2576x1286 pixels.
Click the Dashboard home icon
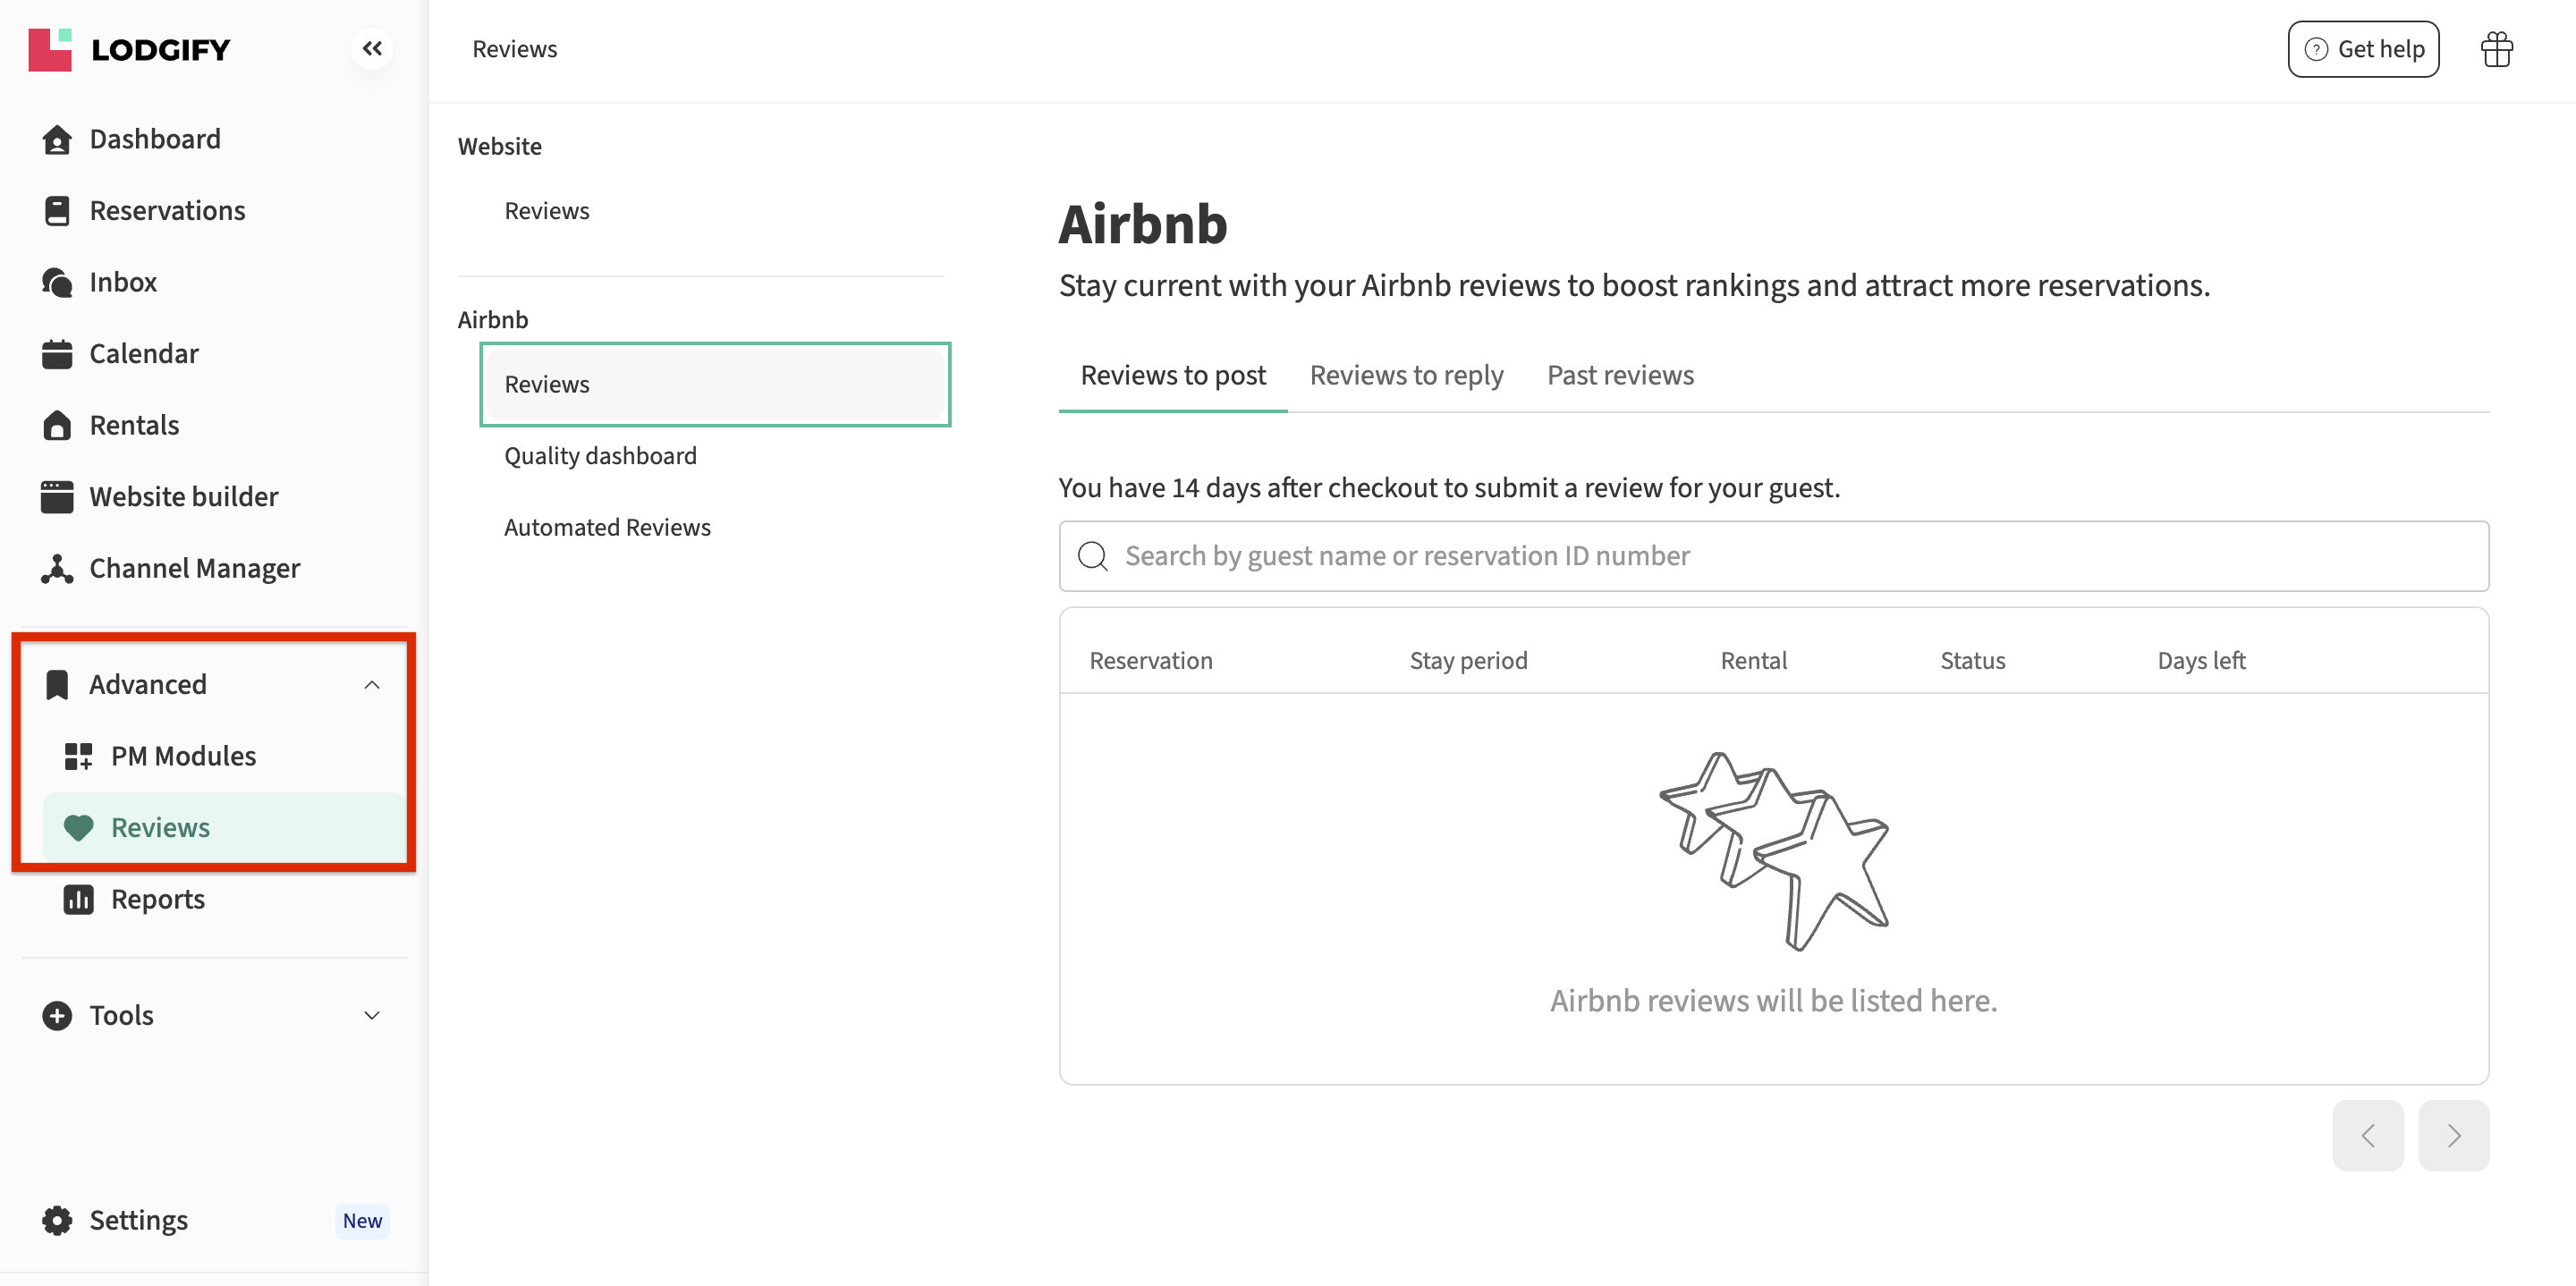pyautogui.click(x=57, y=139)
